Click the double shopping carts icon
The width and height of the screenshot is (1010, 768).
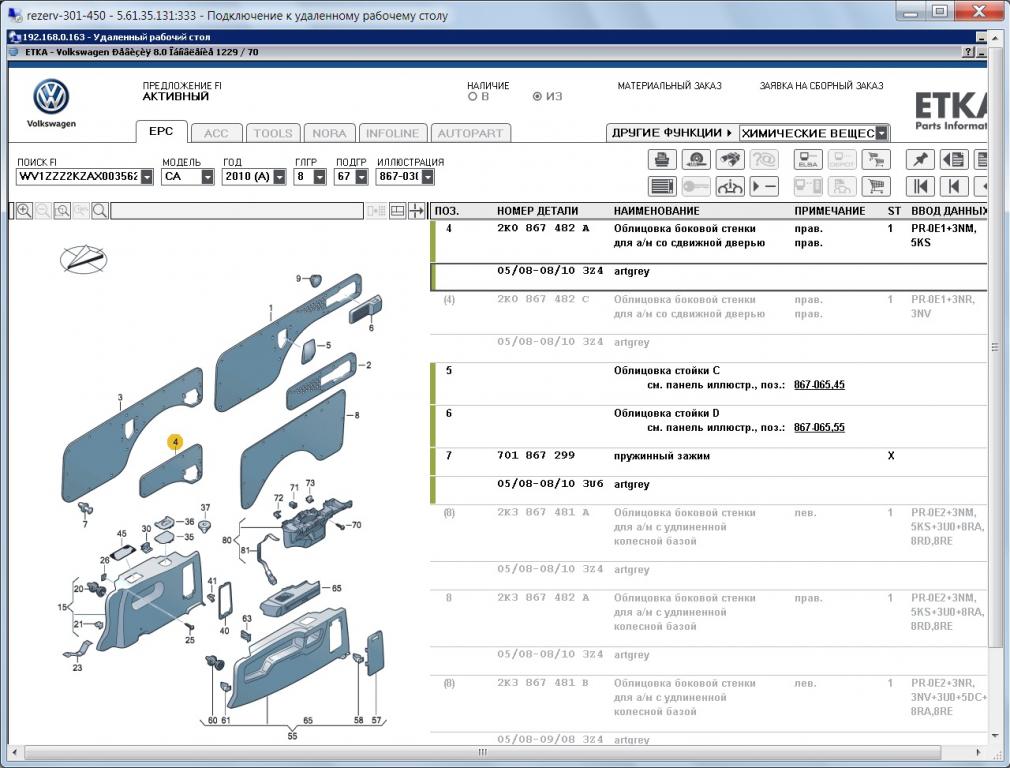[876, 159]
